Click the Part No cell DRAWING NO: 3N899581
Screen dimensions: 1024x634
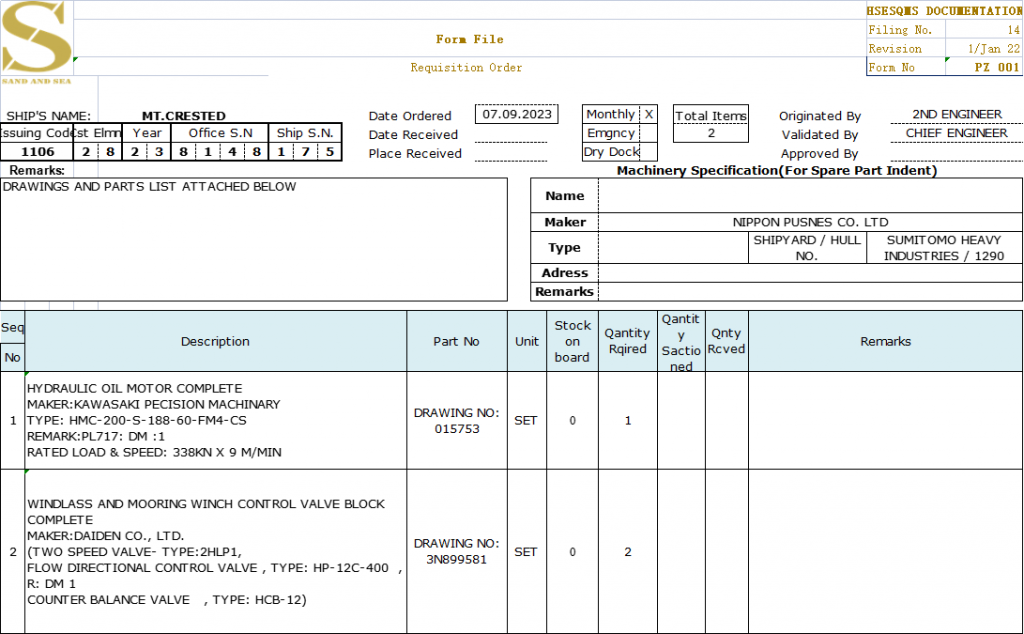456,551
